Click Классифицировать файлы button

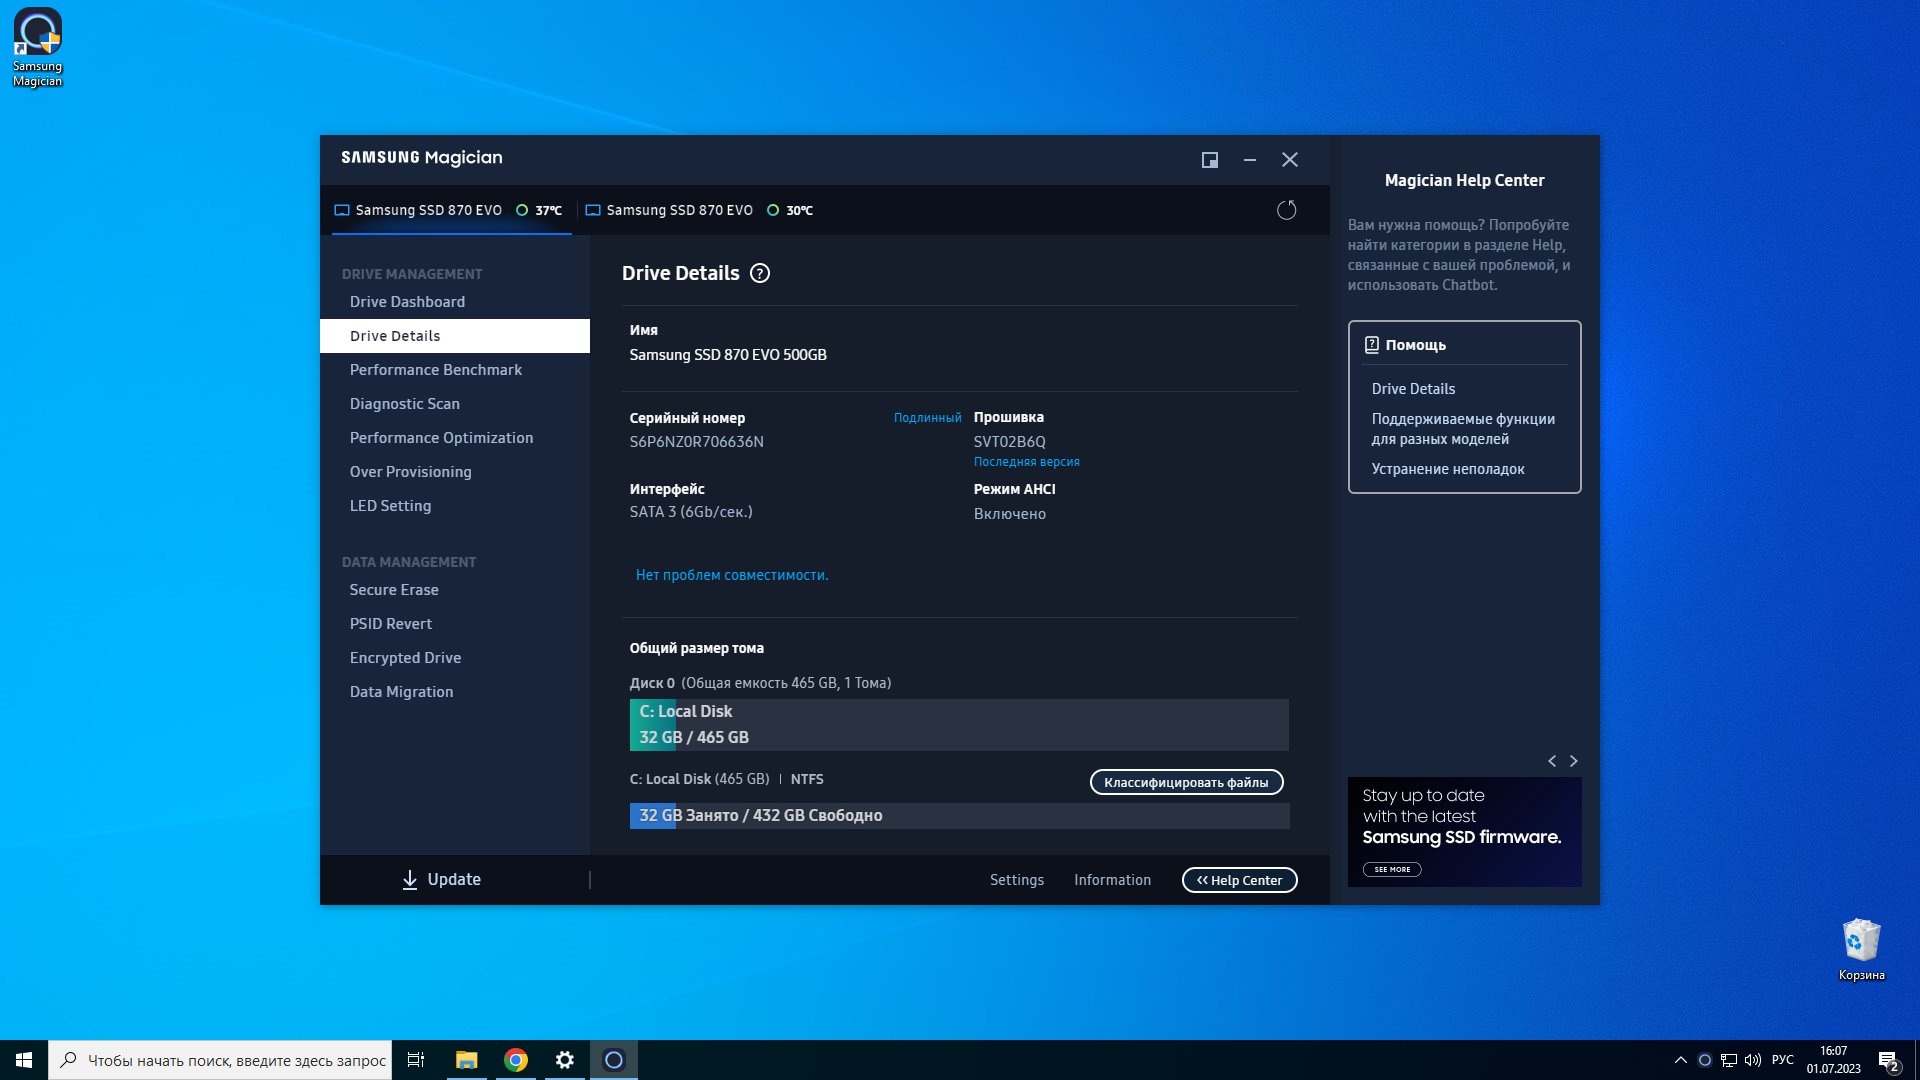1186,782
